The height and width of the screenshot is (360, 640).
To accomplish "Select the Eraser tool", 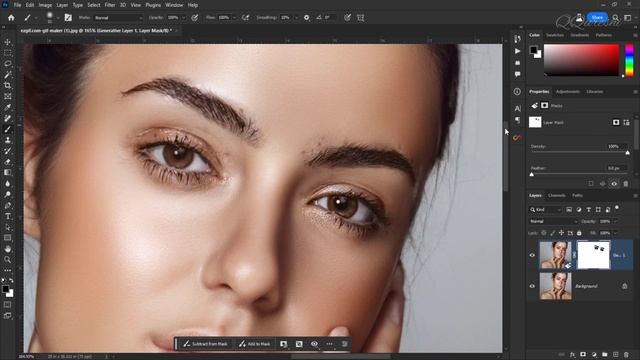I will click(7, 162).
